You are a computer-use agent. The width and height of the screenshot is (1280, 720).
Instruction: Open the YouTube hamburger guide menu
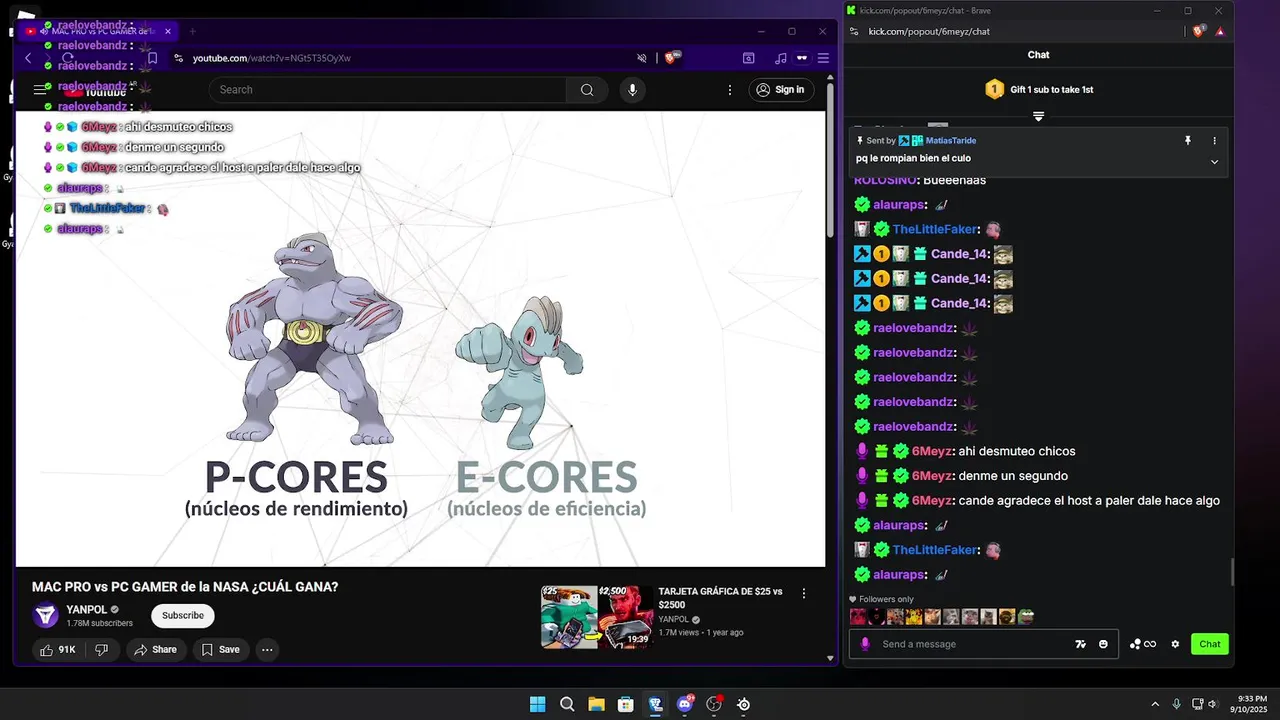40,90
